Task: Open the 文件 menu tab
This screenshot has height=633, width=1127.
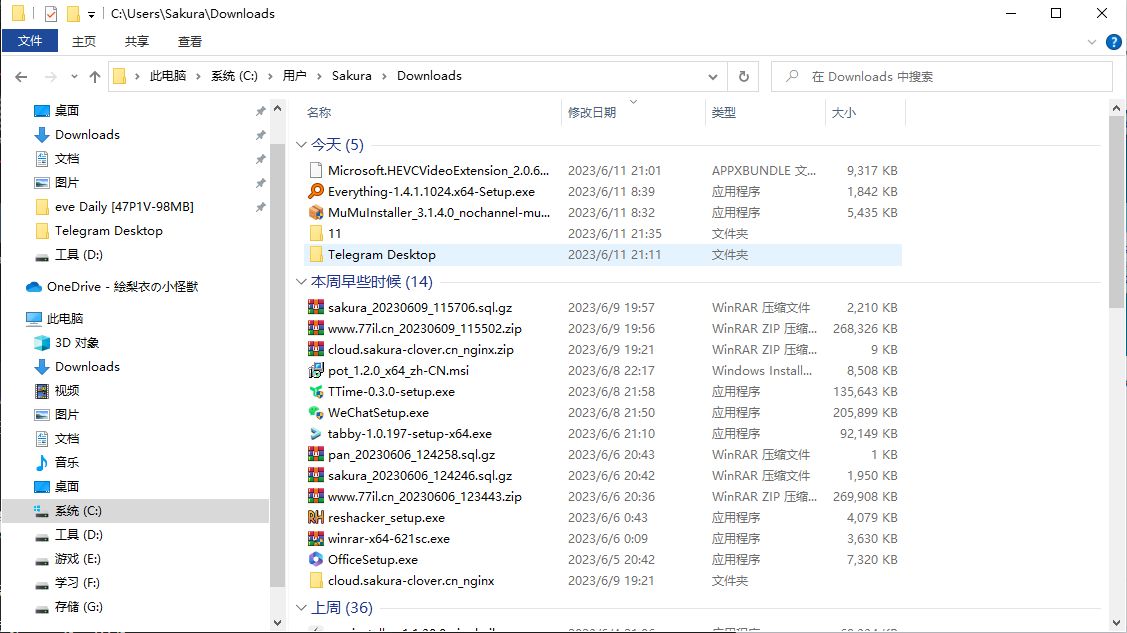Action: click(30, 41)
